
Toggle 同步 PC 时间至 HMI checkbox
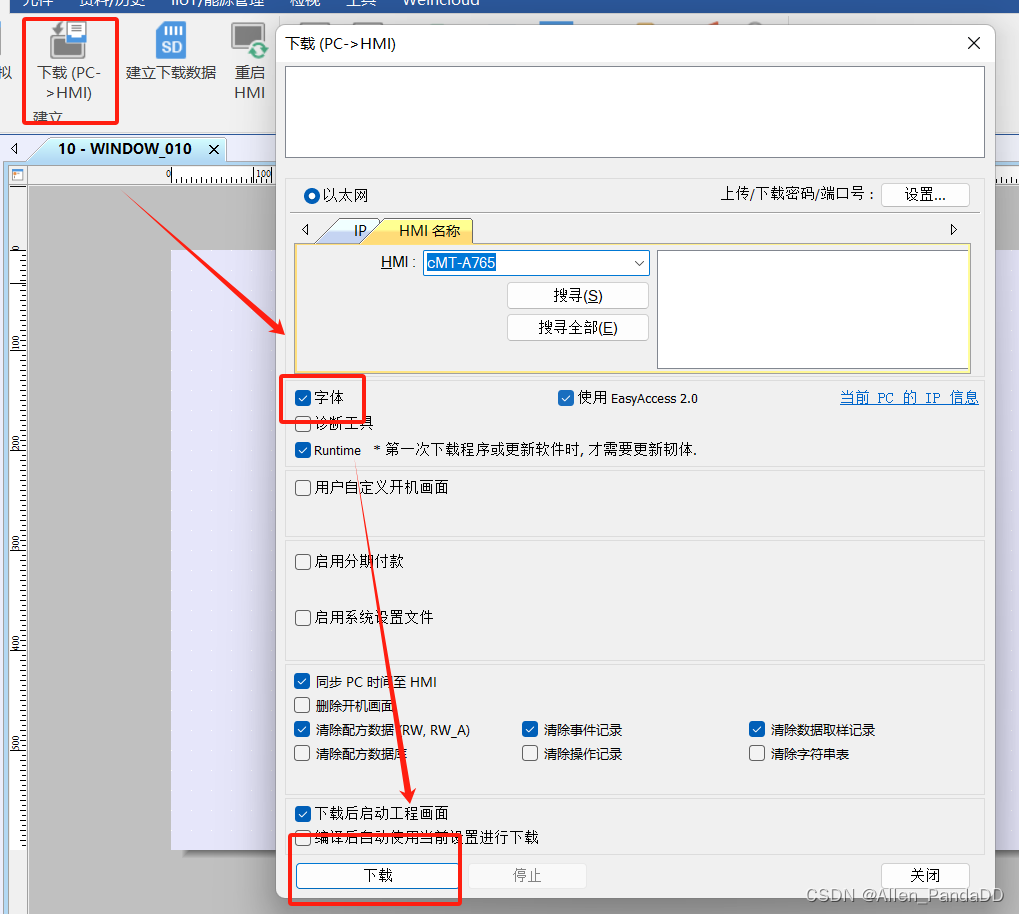click(x=302, y=681)
